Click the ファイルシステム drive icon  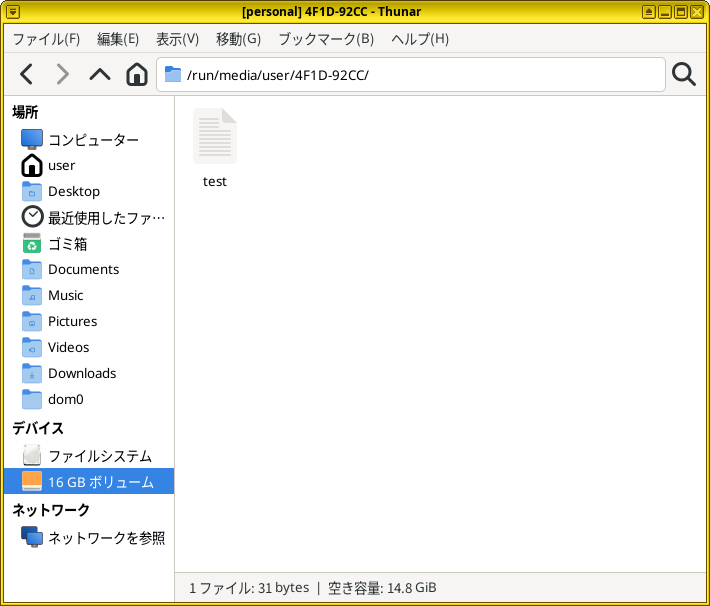point(32,455)
